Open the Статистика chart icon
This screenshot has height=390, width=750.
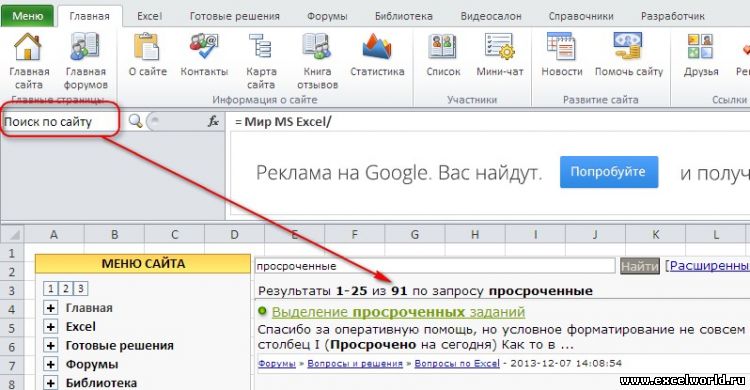click(x=377, y=47)
